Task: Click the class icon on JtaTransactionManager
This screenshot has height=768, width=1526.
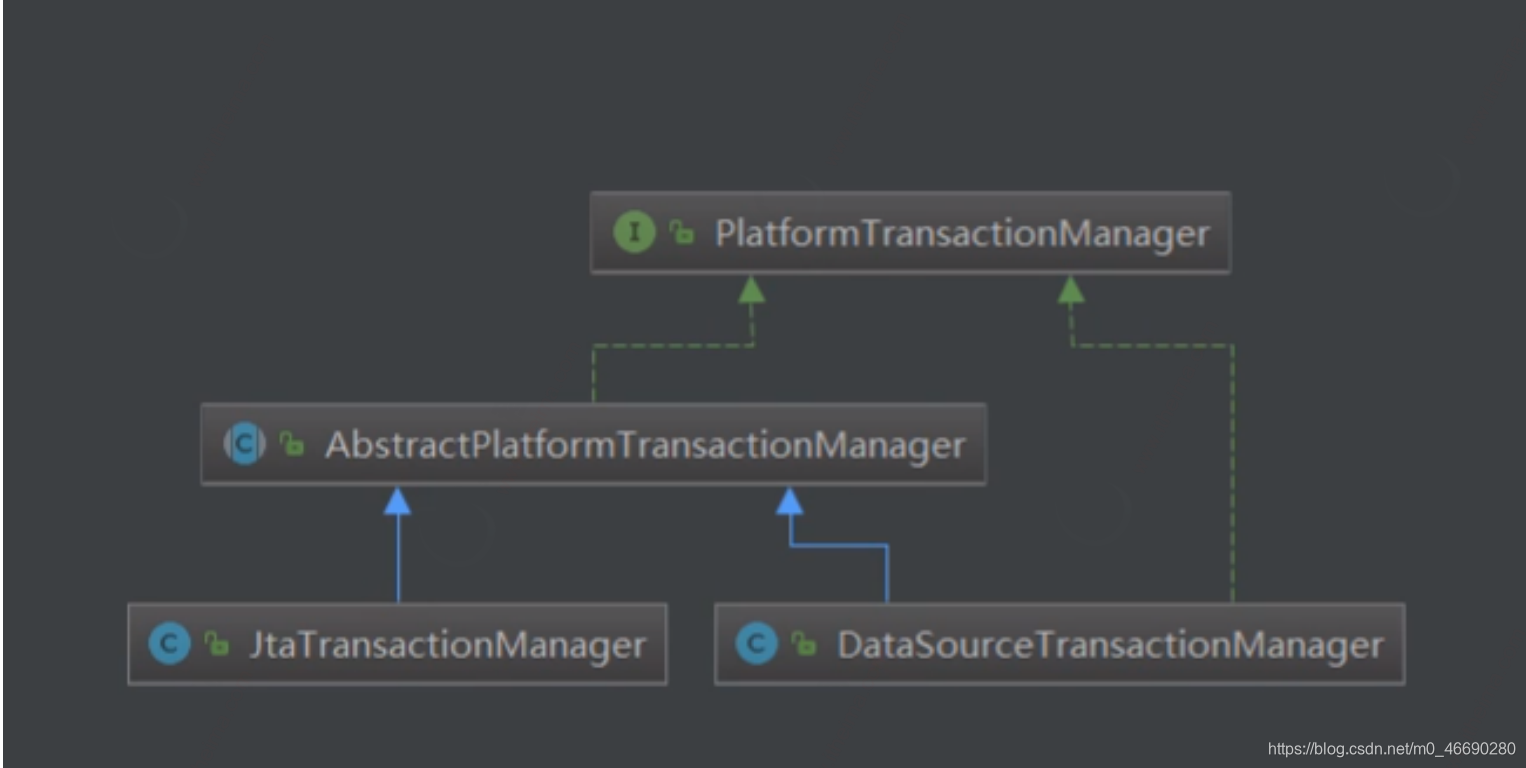Action: point(169,644)
